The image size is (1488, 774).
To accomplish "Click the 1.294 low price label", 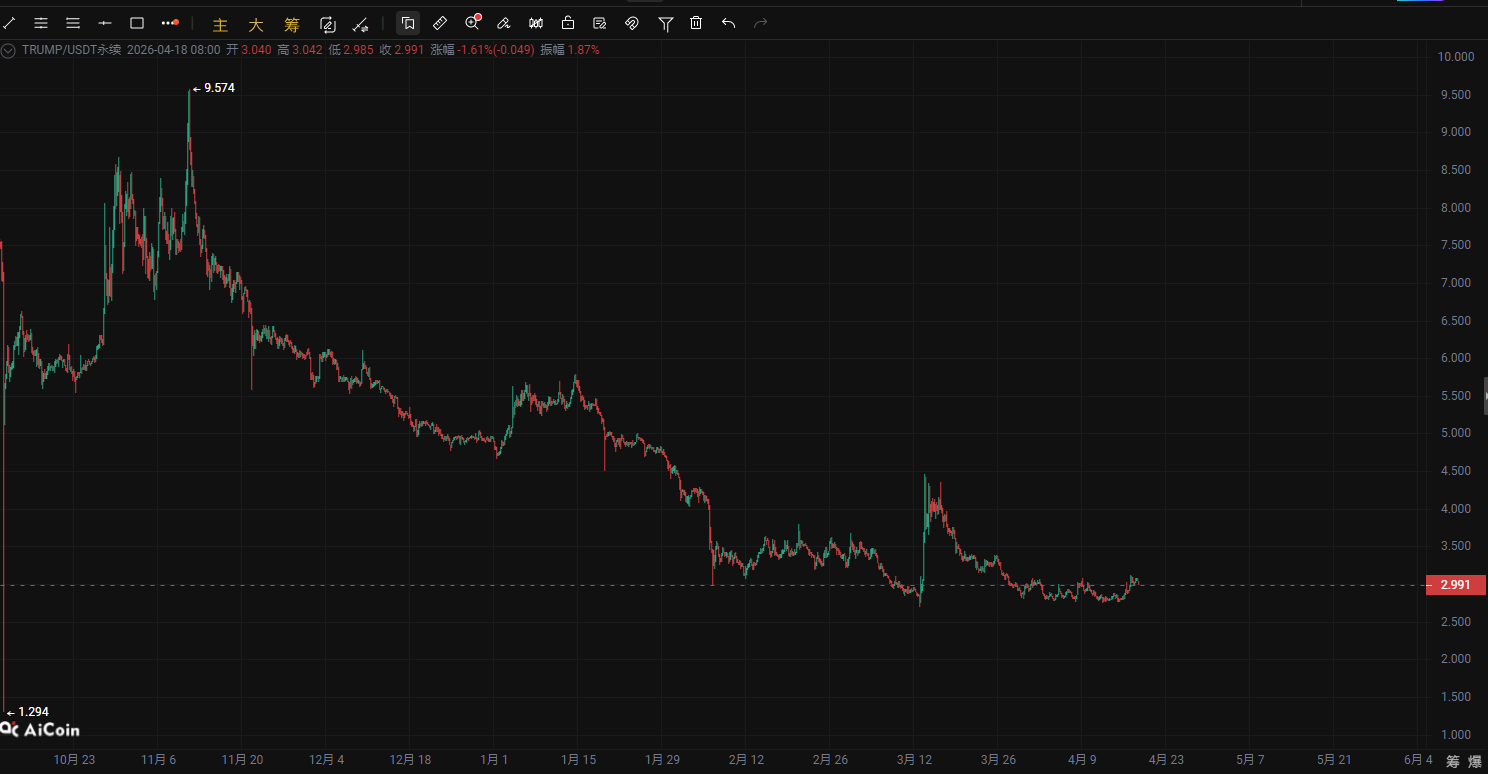I will pos(33,712).
